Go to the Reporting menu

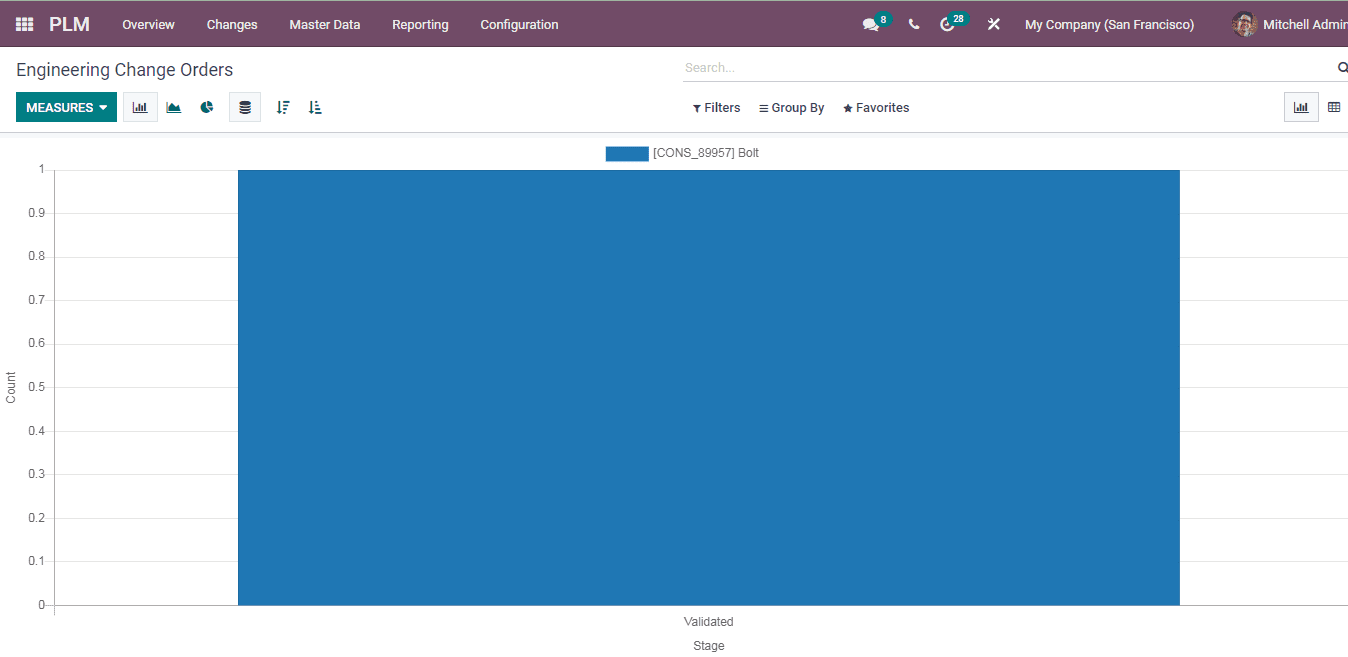click(x=420, y=24)
